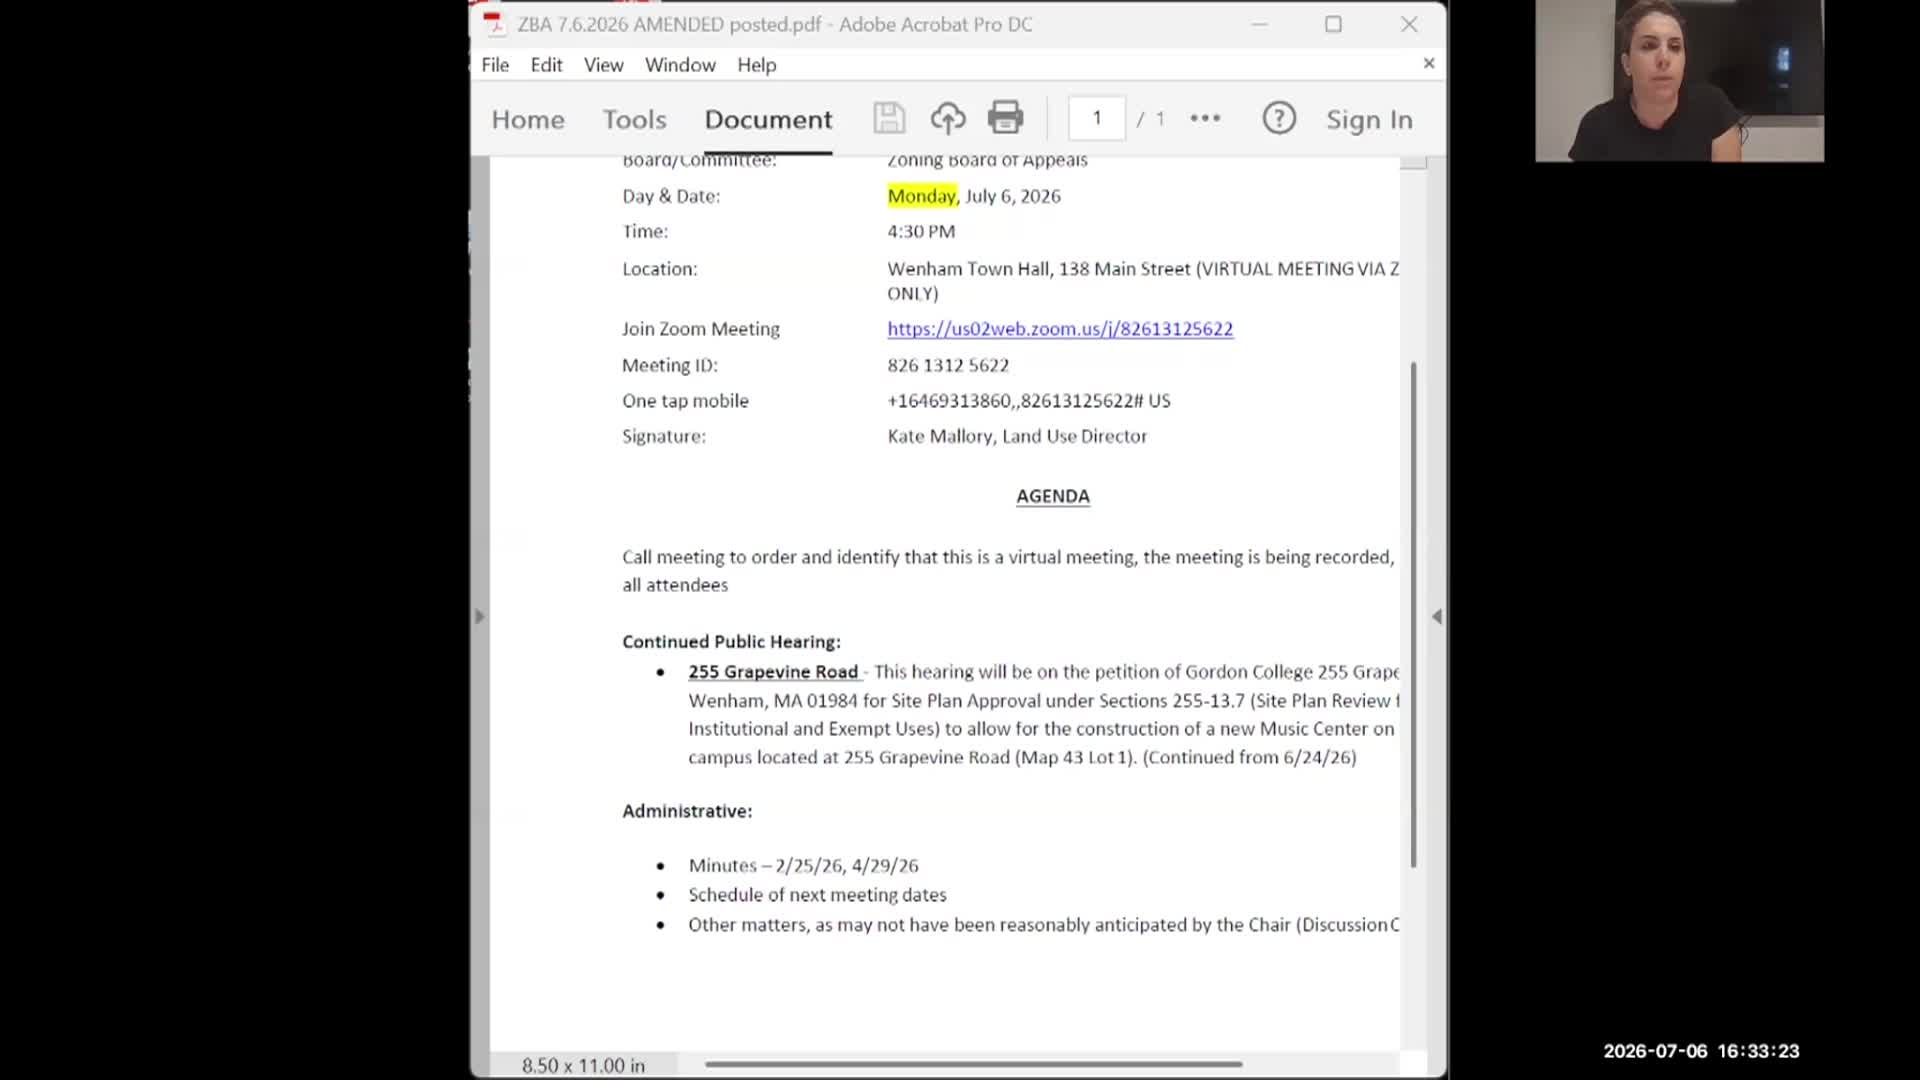Expand the right tools pane arrow
The height and width of the screenshot is (1080, 1920).
pyautogui.click(x=1437, y=617)
